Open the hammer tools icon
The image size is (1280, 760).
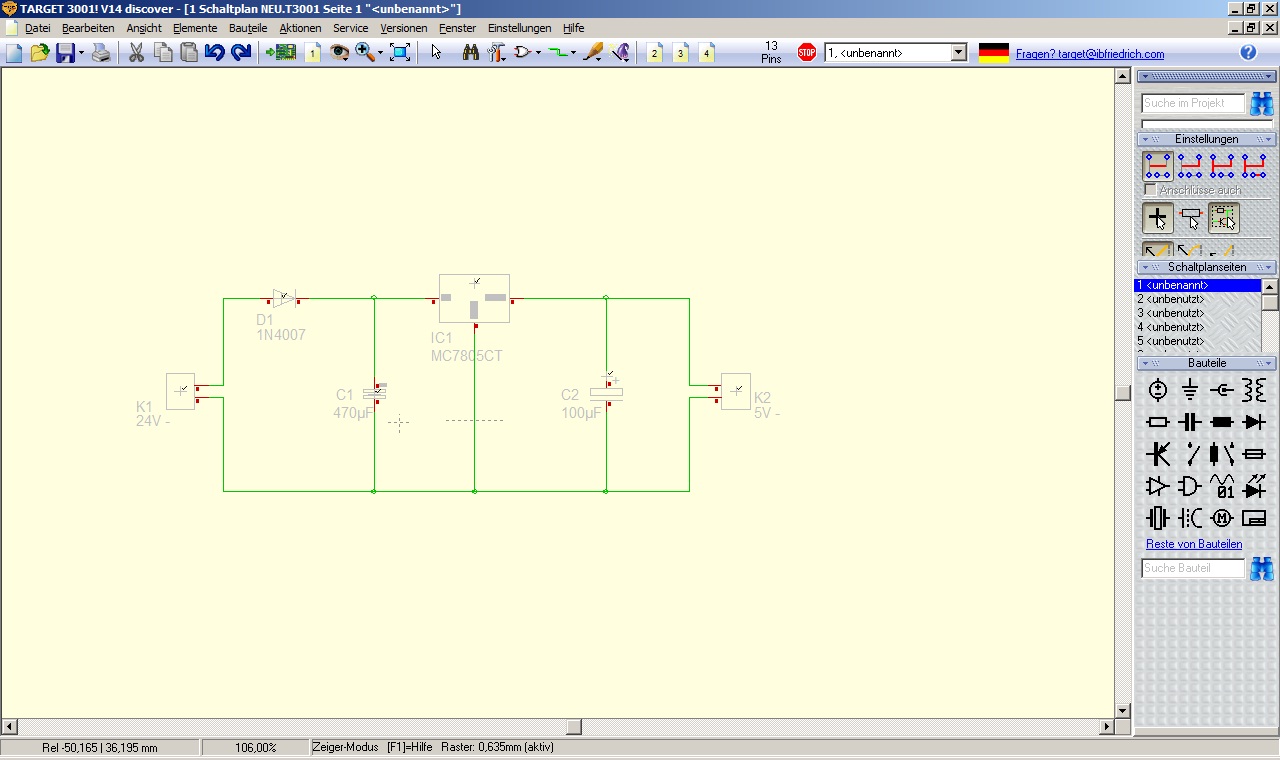point(497,53)
